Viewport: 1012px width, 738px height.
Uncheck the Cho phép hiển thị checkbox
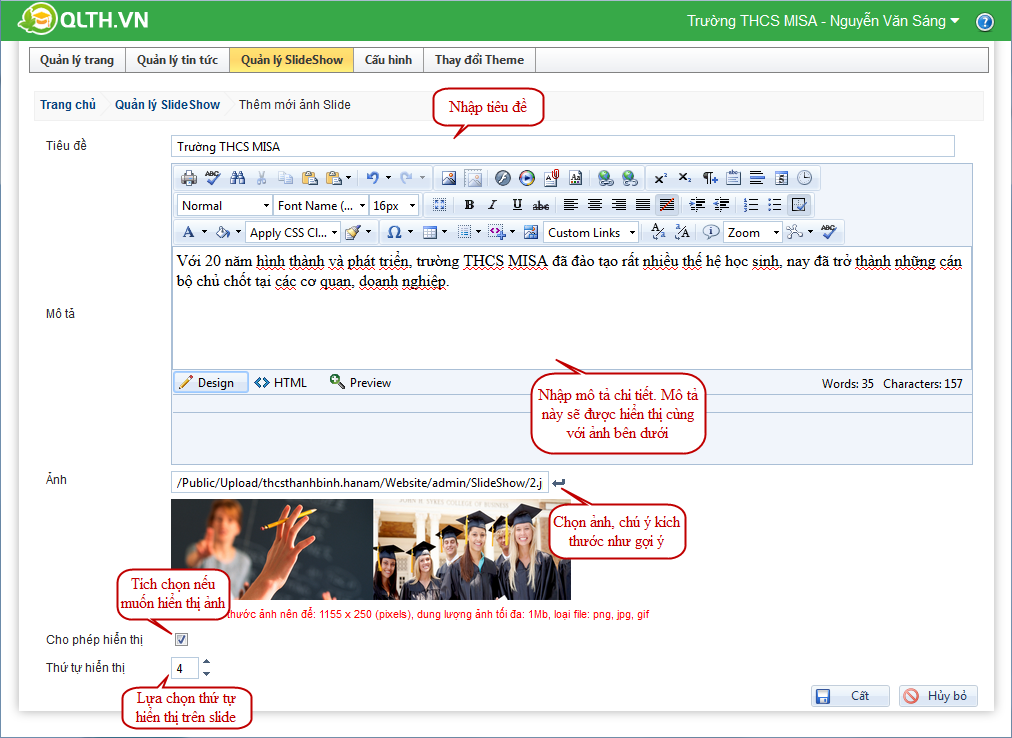[181, 640]
